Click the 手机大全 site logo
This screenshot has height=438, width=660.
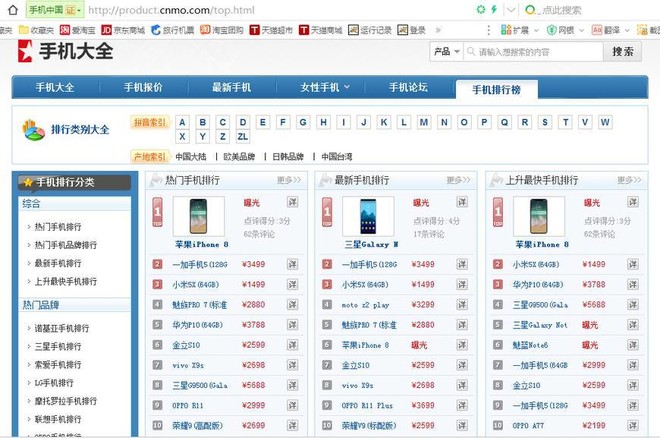point(65,51)
